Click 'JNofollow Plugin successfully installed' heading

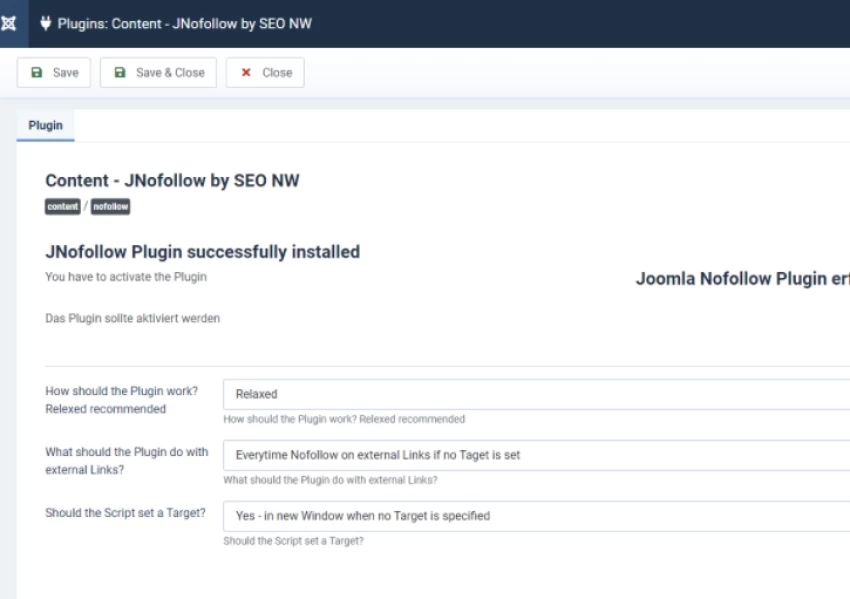(203, 252)
